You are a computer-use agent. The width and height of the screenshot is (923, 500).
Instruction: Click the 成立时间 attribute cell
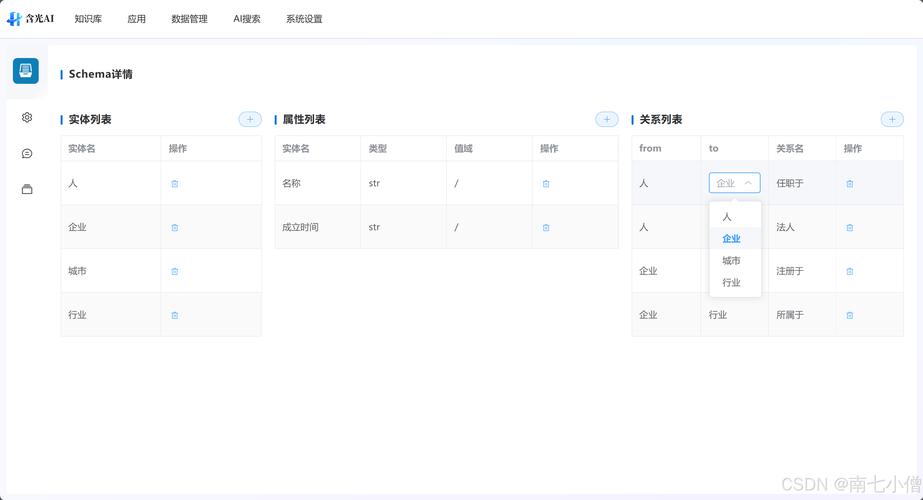(300, 227)
